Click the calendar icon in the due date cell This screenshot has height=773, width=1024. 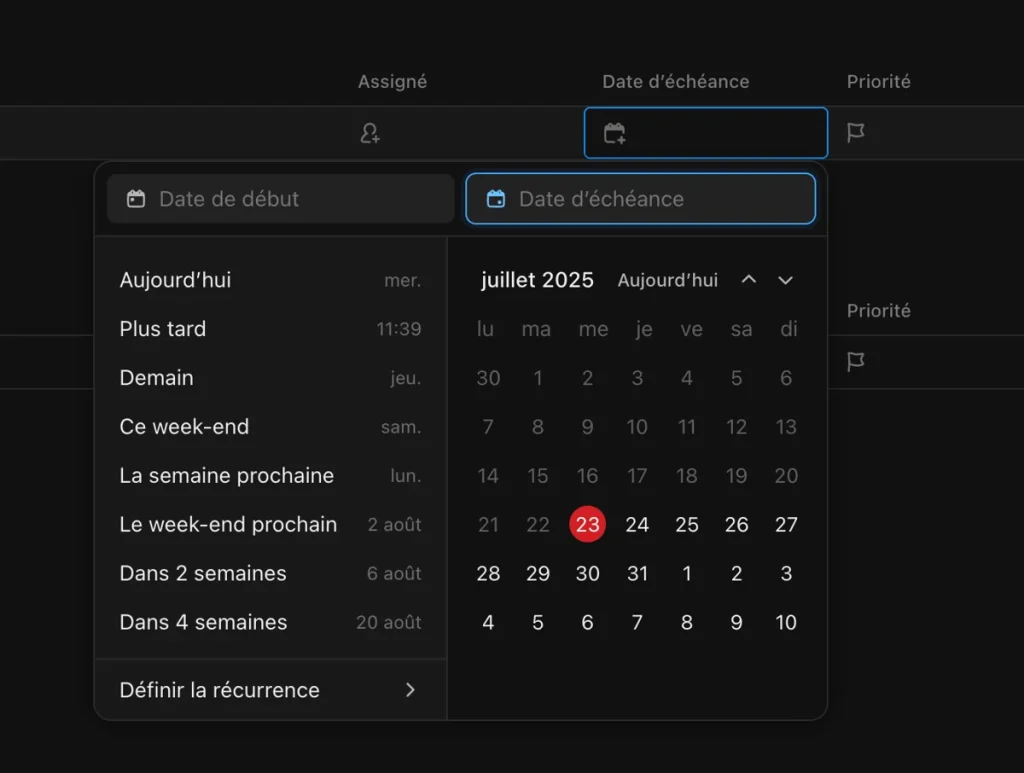coord(615,133)
